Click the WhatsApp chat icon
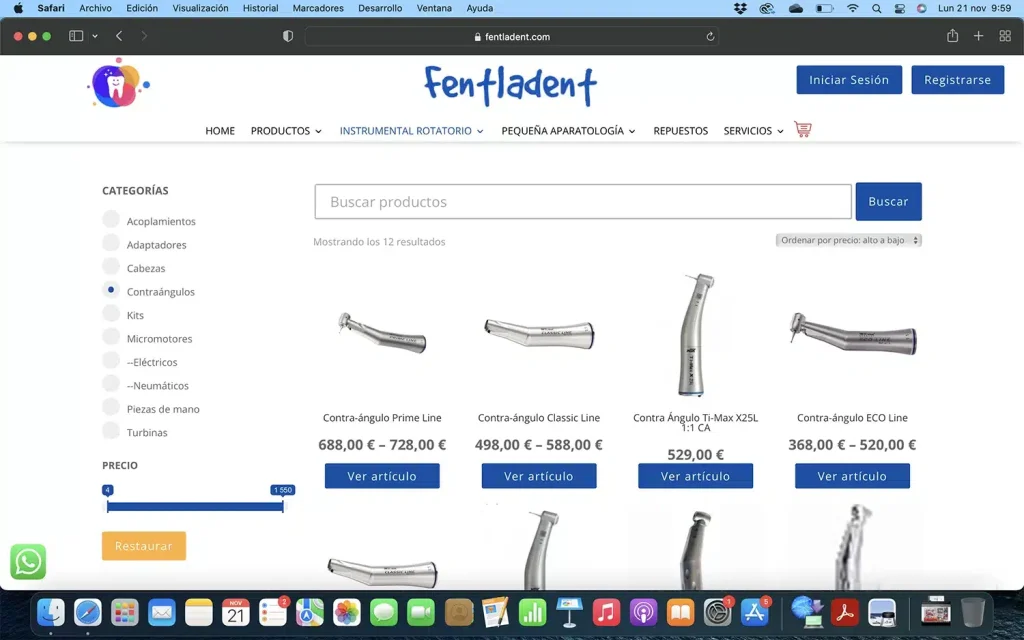 click(28, 562)
